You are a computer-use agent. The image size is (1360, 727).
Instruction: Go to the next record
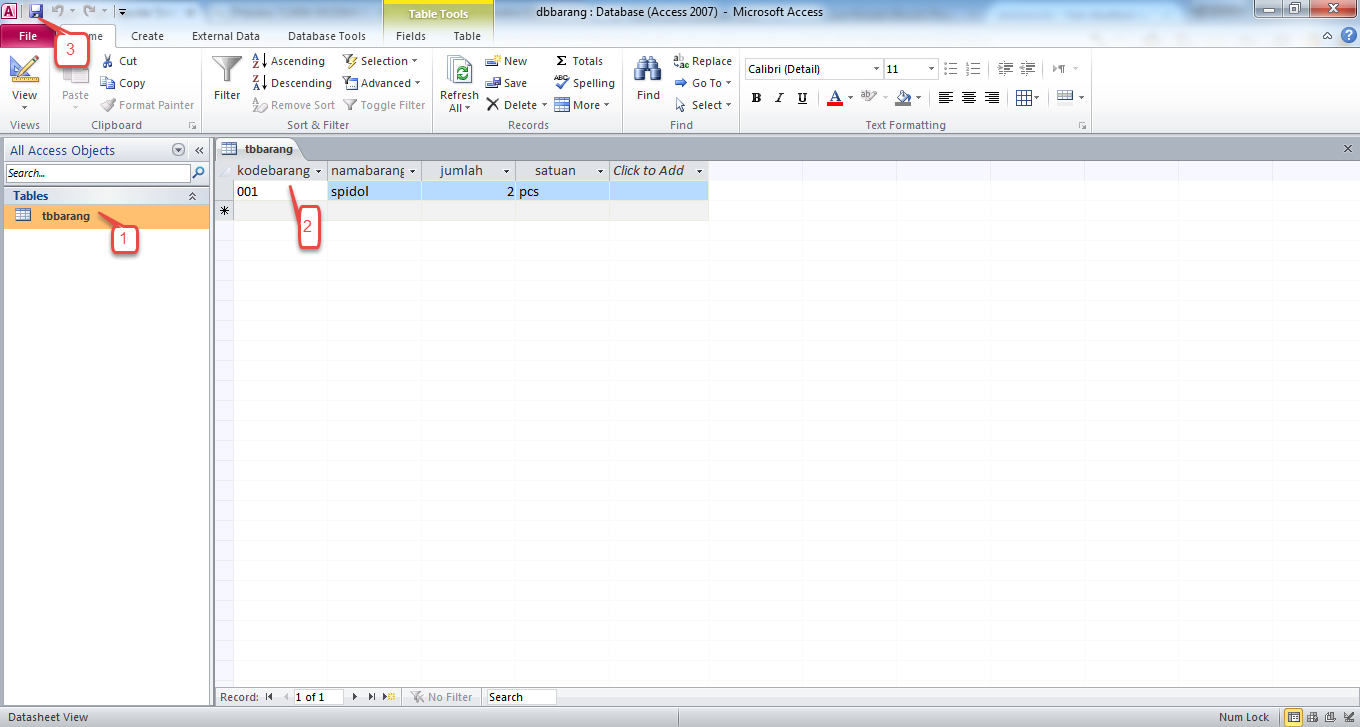tap(355, 697)
